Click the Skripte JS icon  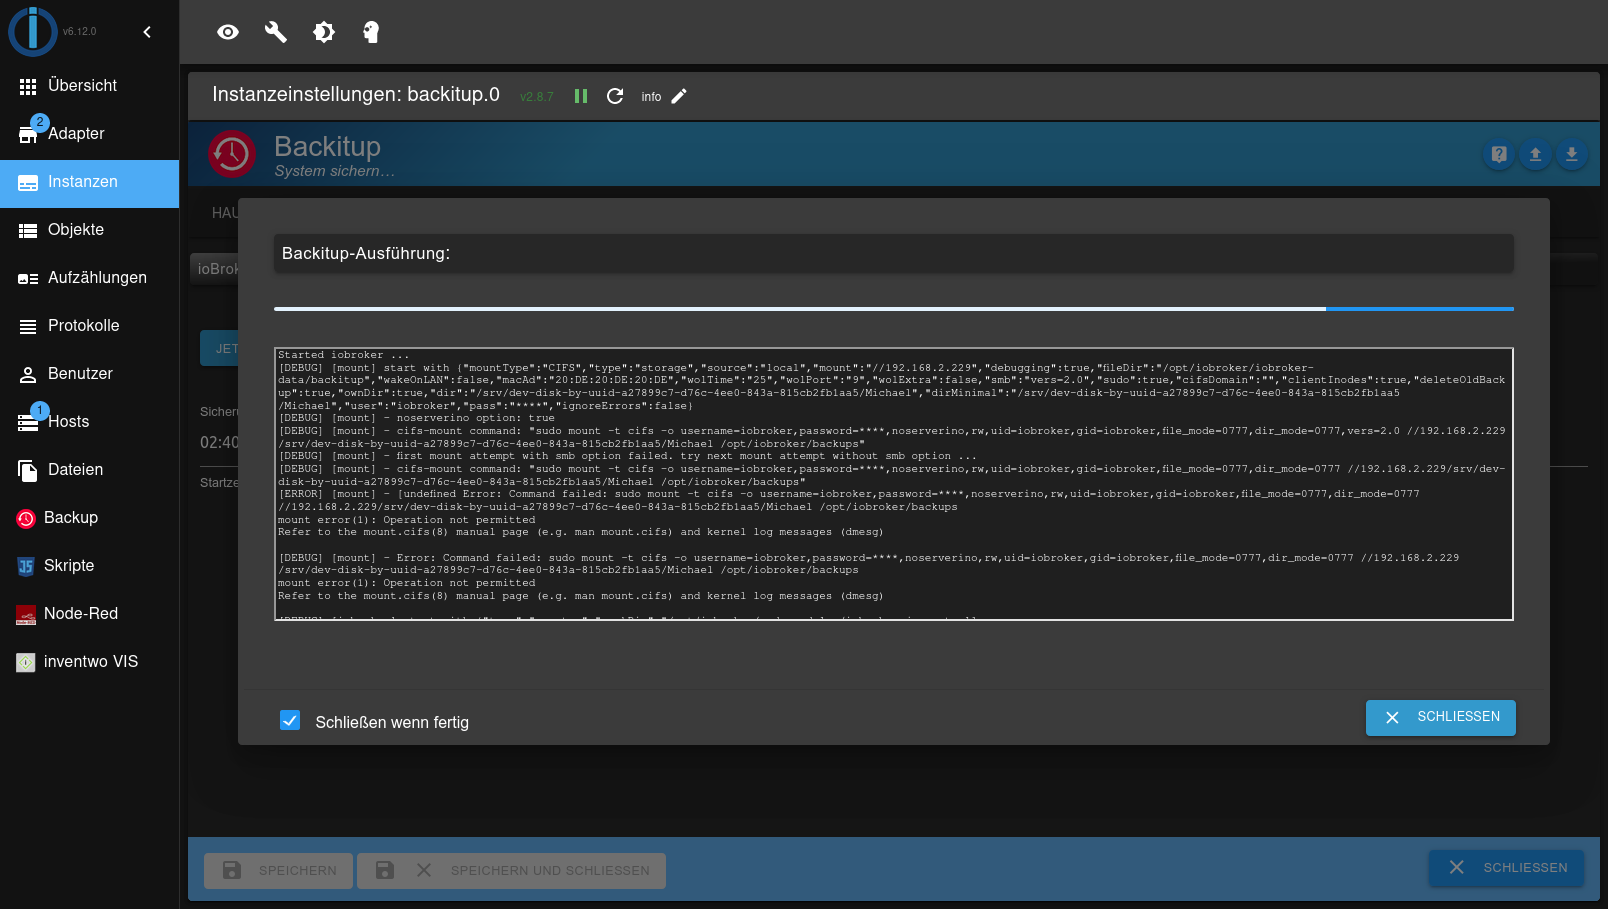click(26, 566)
